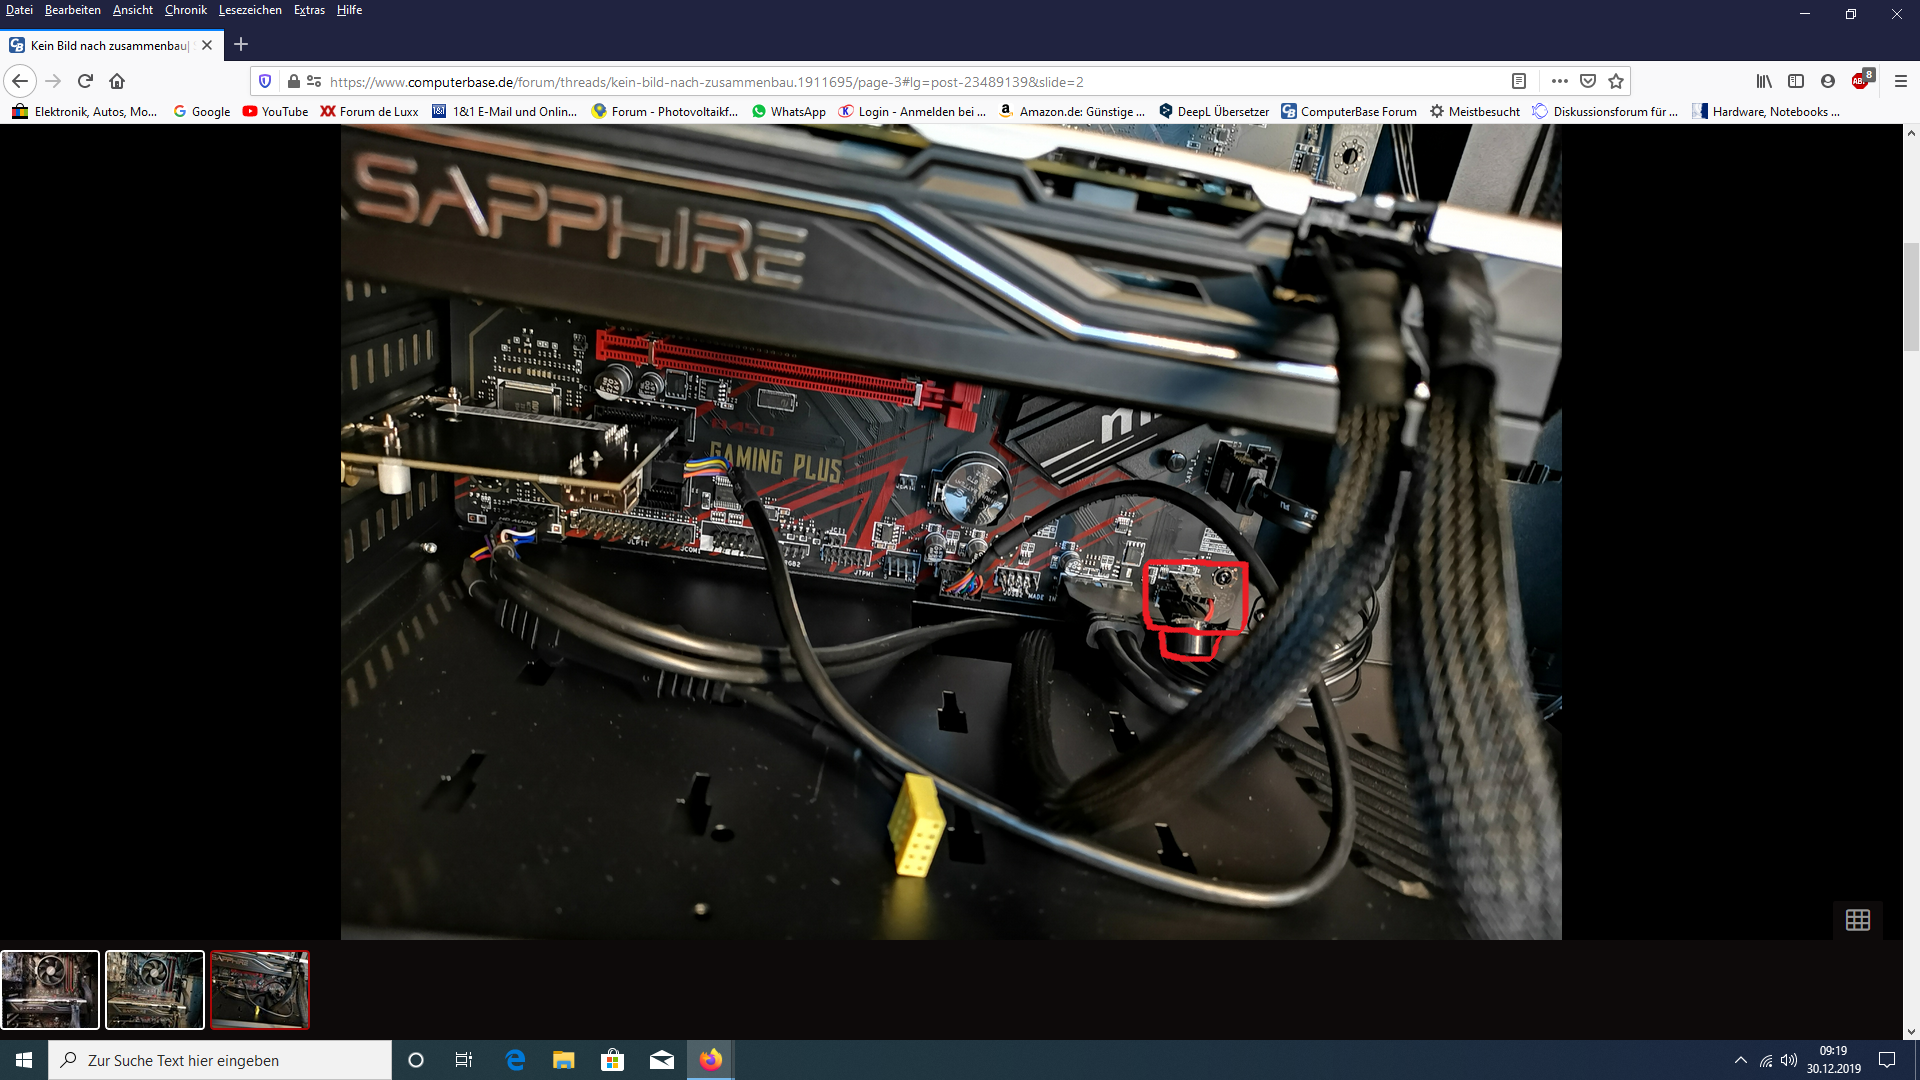Click the page vertical scrollbar
The image size is (1920, 1080).
point(1911,297)
